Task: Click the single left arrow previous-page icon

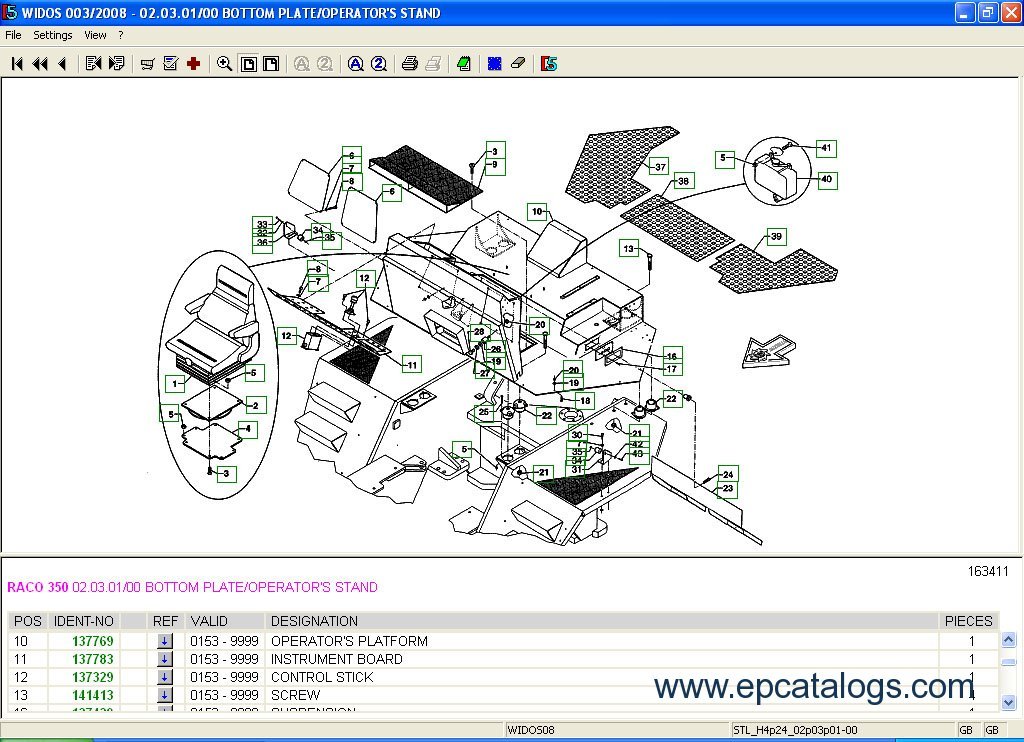Action: tap(61, 64)
